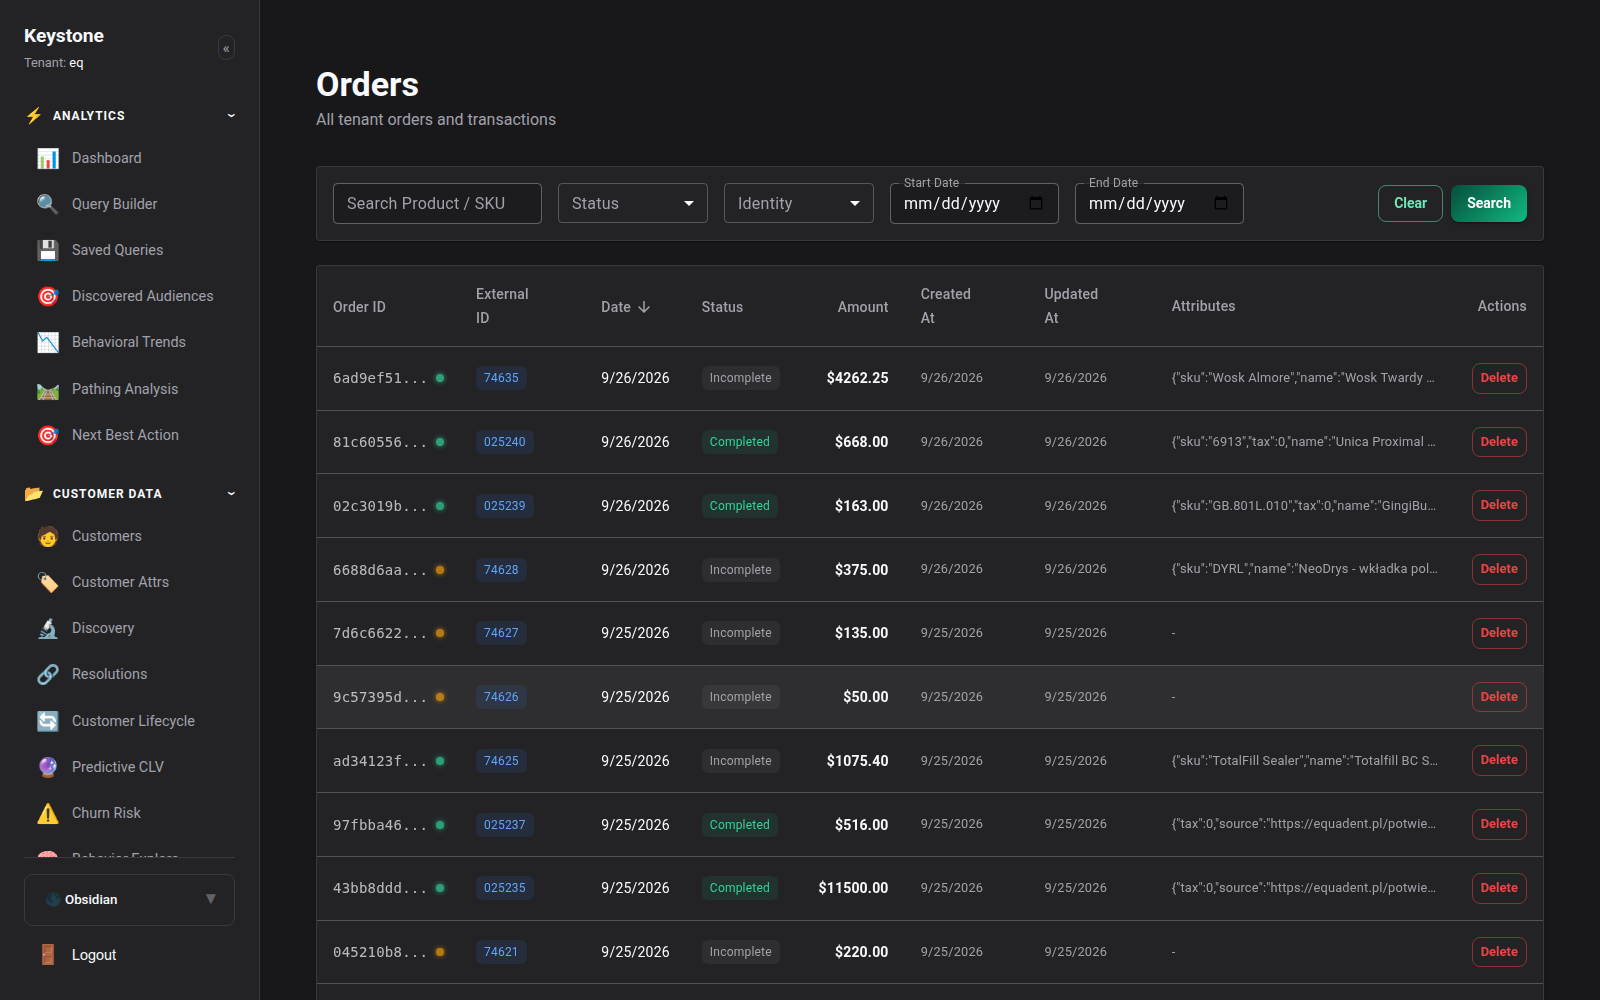Viewport: 1600px width, 1000px height.
Task: Click the Pathing Analysis icon
Action: point(48,389)
